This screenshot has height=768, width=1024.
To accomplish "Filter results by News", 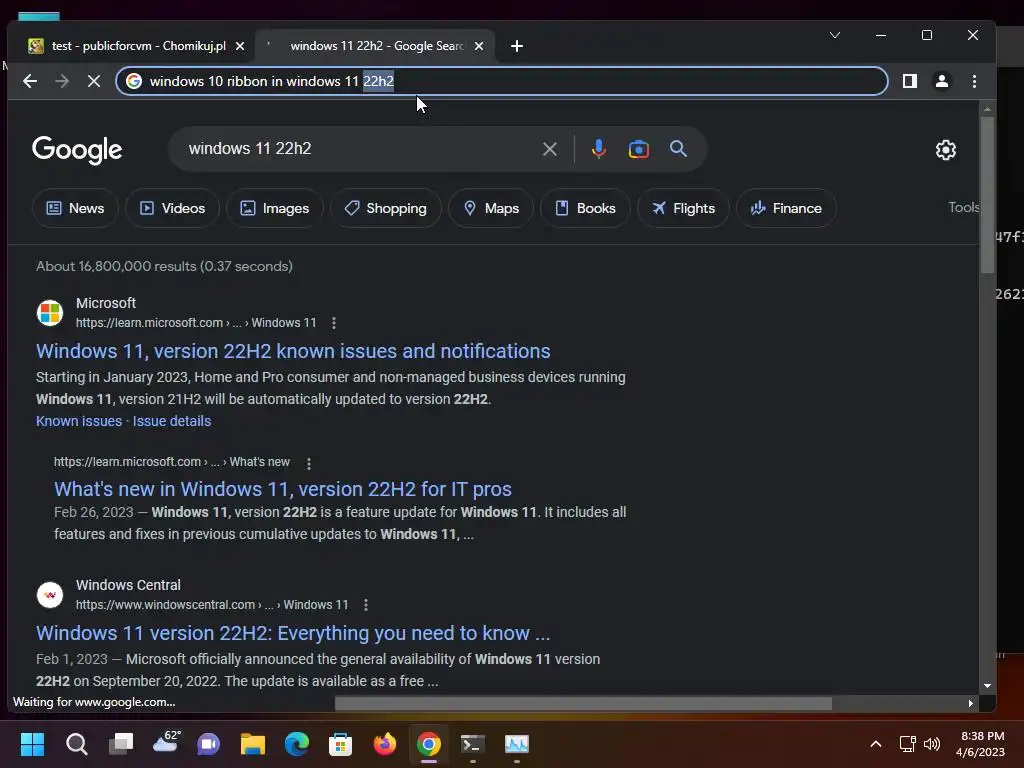I will coord(75,208).
